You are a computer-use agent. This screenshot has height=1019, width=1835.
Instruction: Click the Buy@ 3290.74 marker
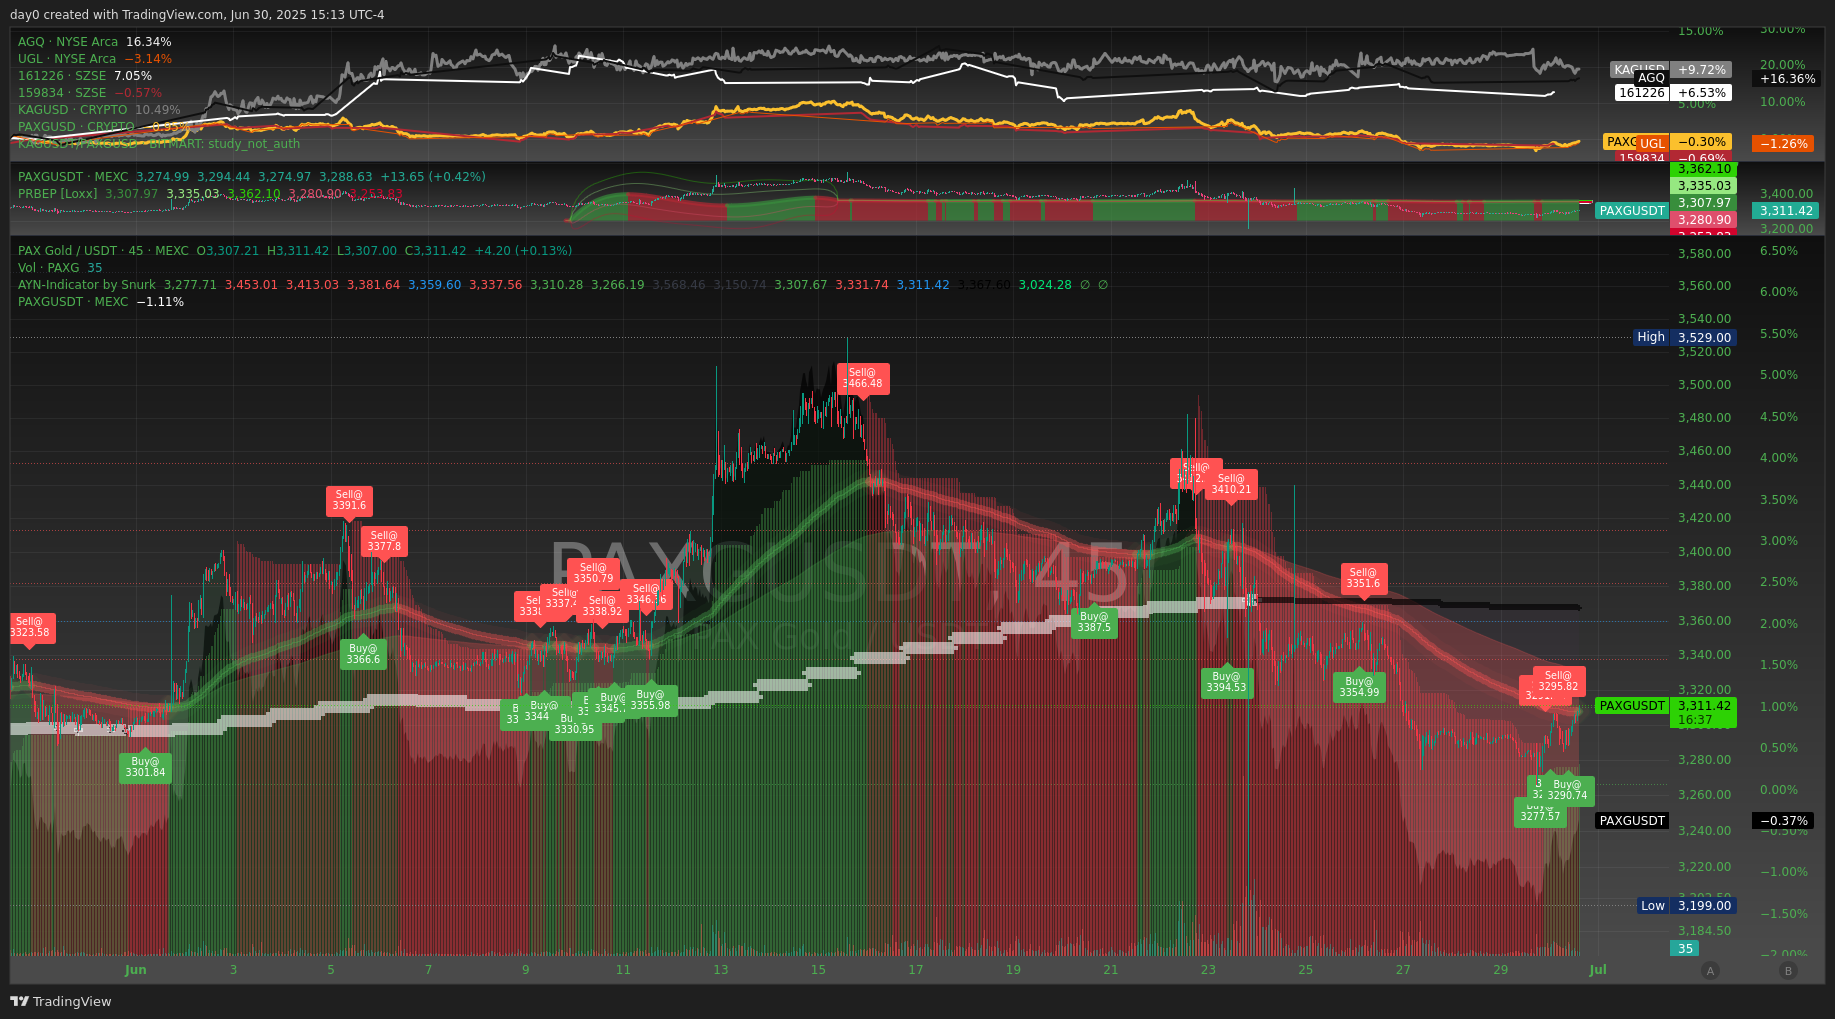click(1567, 791)
